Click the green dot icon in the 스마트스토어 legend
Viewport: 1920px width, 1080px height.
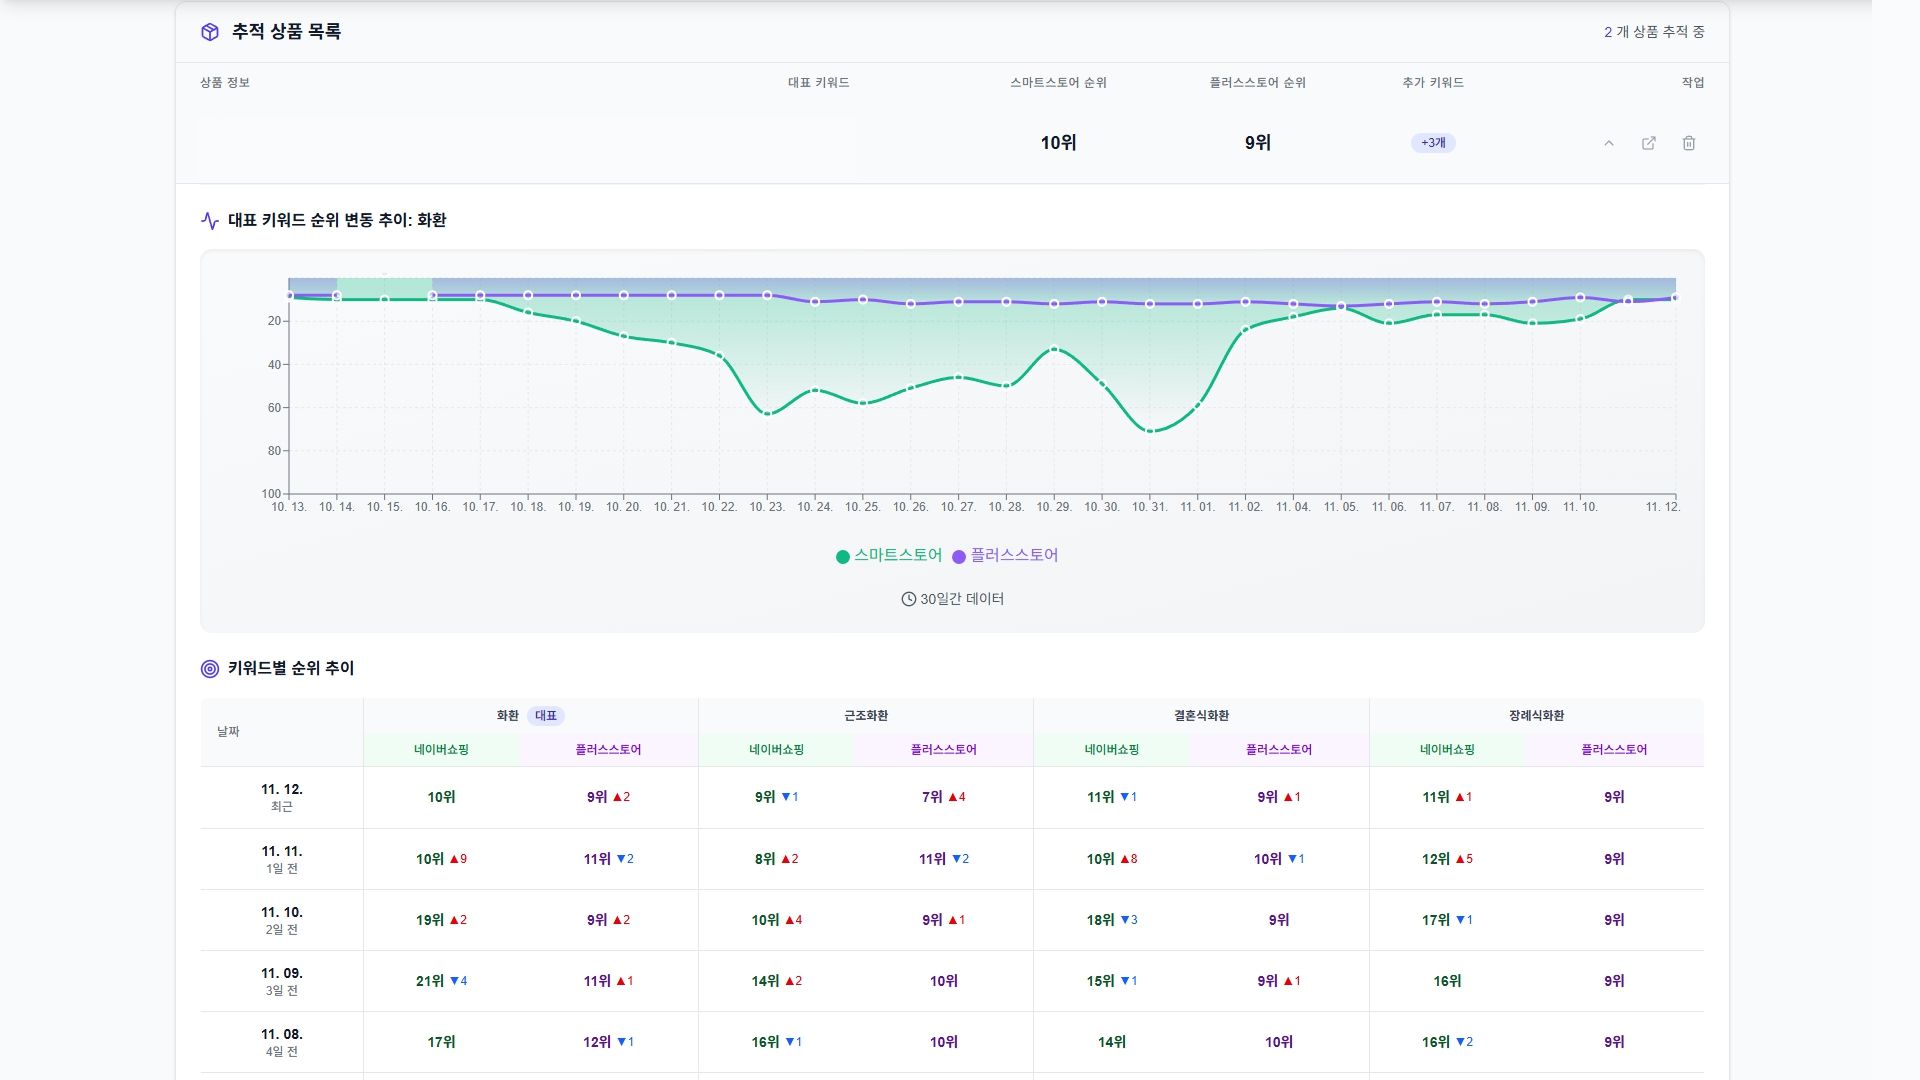(843, 554)
